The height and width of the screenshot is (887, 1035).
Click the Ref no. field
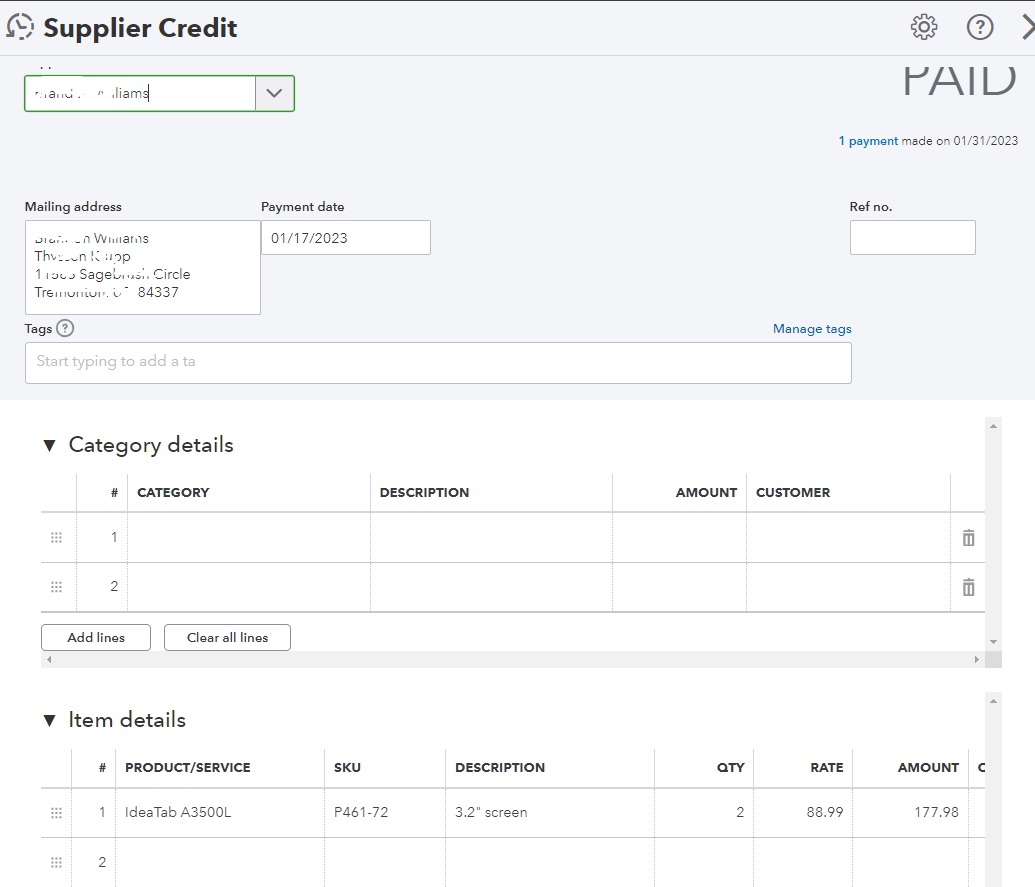pyautogui.click(x=912, y=238)
